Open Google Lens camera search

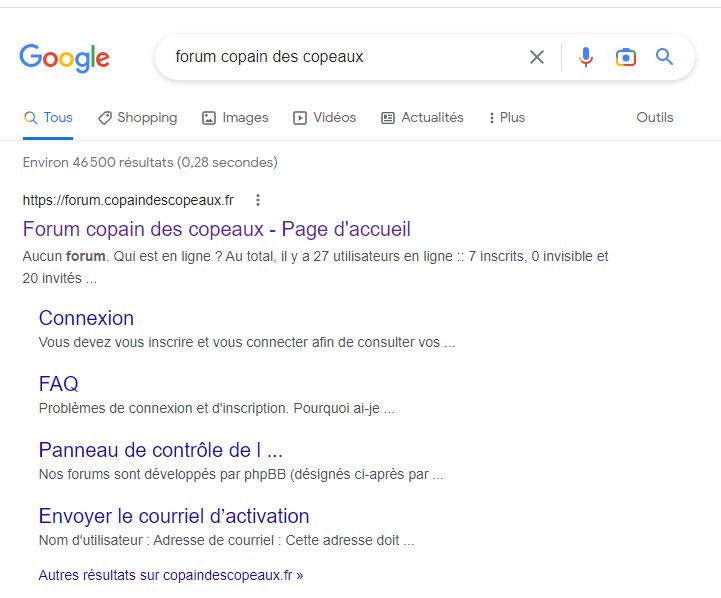(626, 57)
